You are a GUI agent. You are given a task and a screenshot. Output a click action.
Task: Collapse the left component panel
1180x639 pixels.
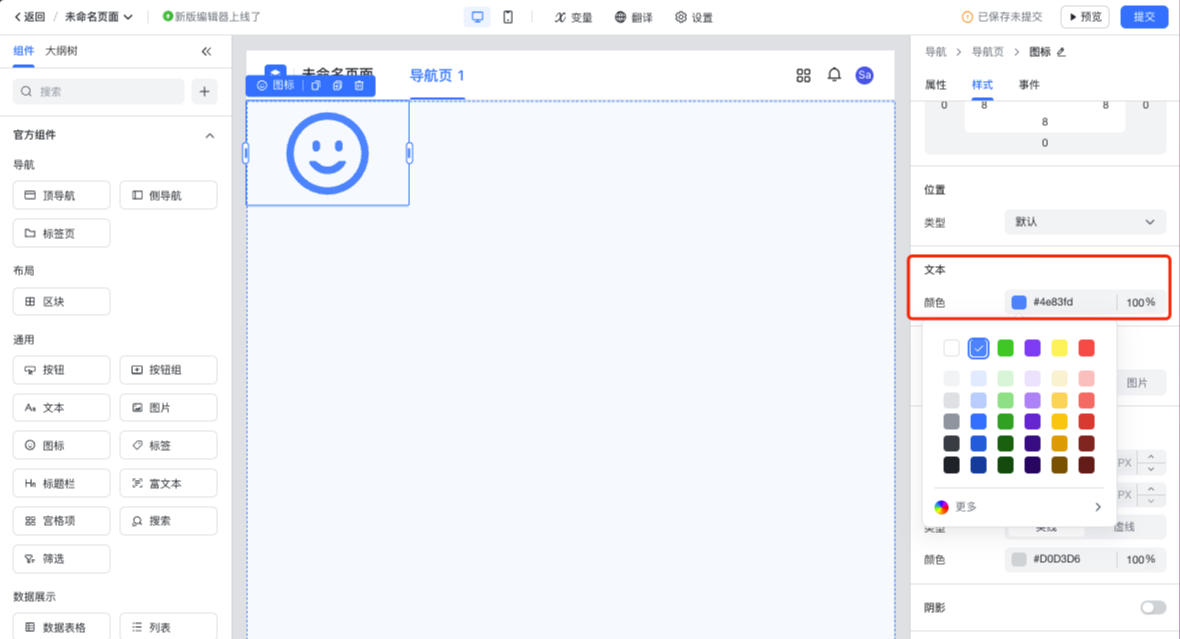[206, 51]
